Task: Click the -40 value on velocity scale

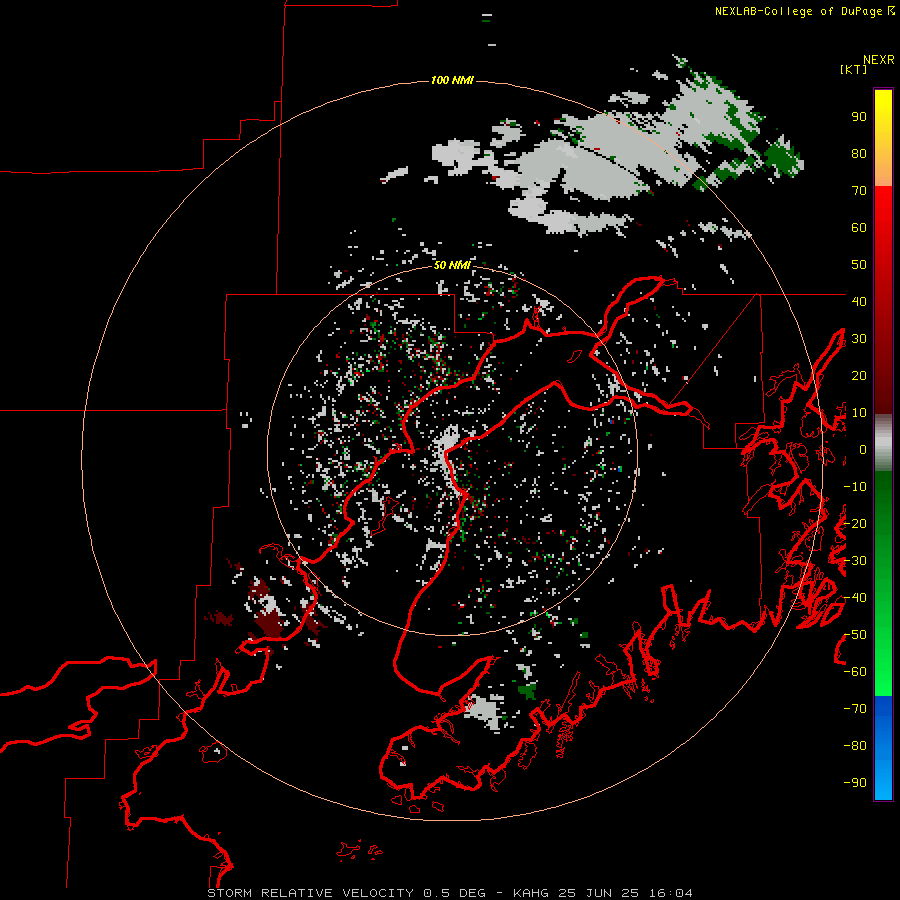Action: (x=855, y=598)
